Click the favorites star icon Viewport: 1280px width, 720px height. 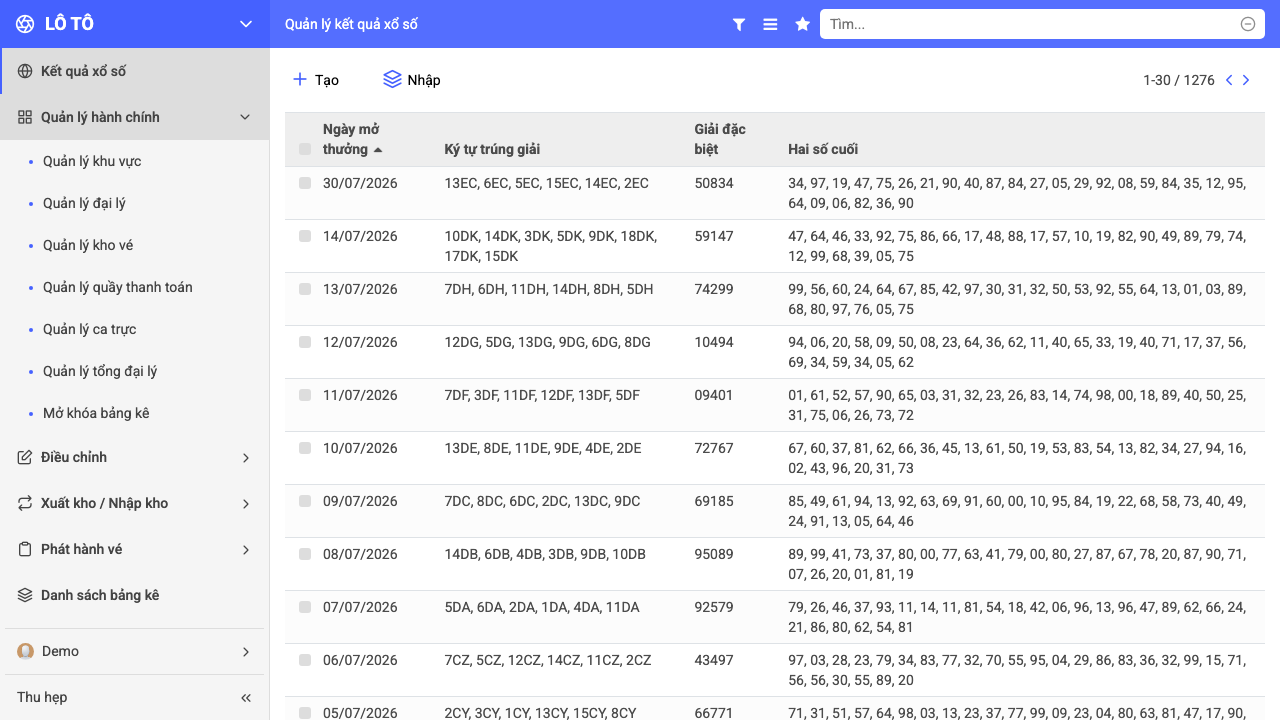point(802,24)
